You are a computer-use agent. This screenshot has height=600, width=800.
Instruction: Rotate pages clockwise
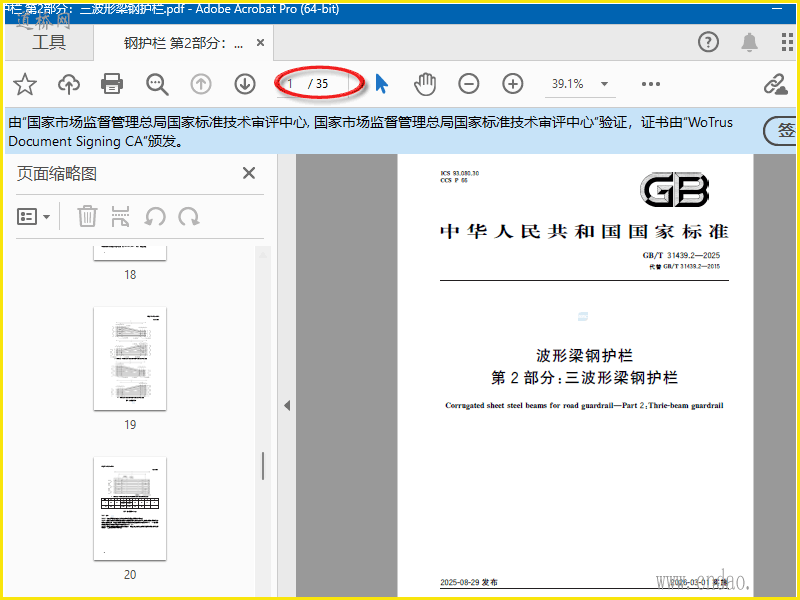coord(188,216)
